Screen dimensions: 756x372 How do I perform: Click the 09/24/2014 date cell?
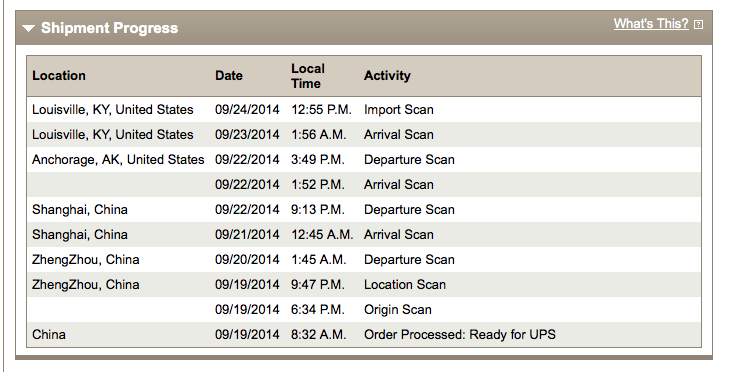(x=247, y=109)
